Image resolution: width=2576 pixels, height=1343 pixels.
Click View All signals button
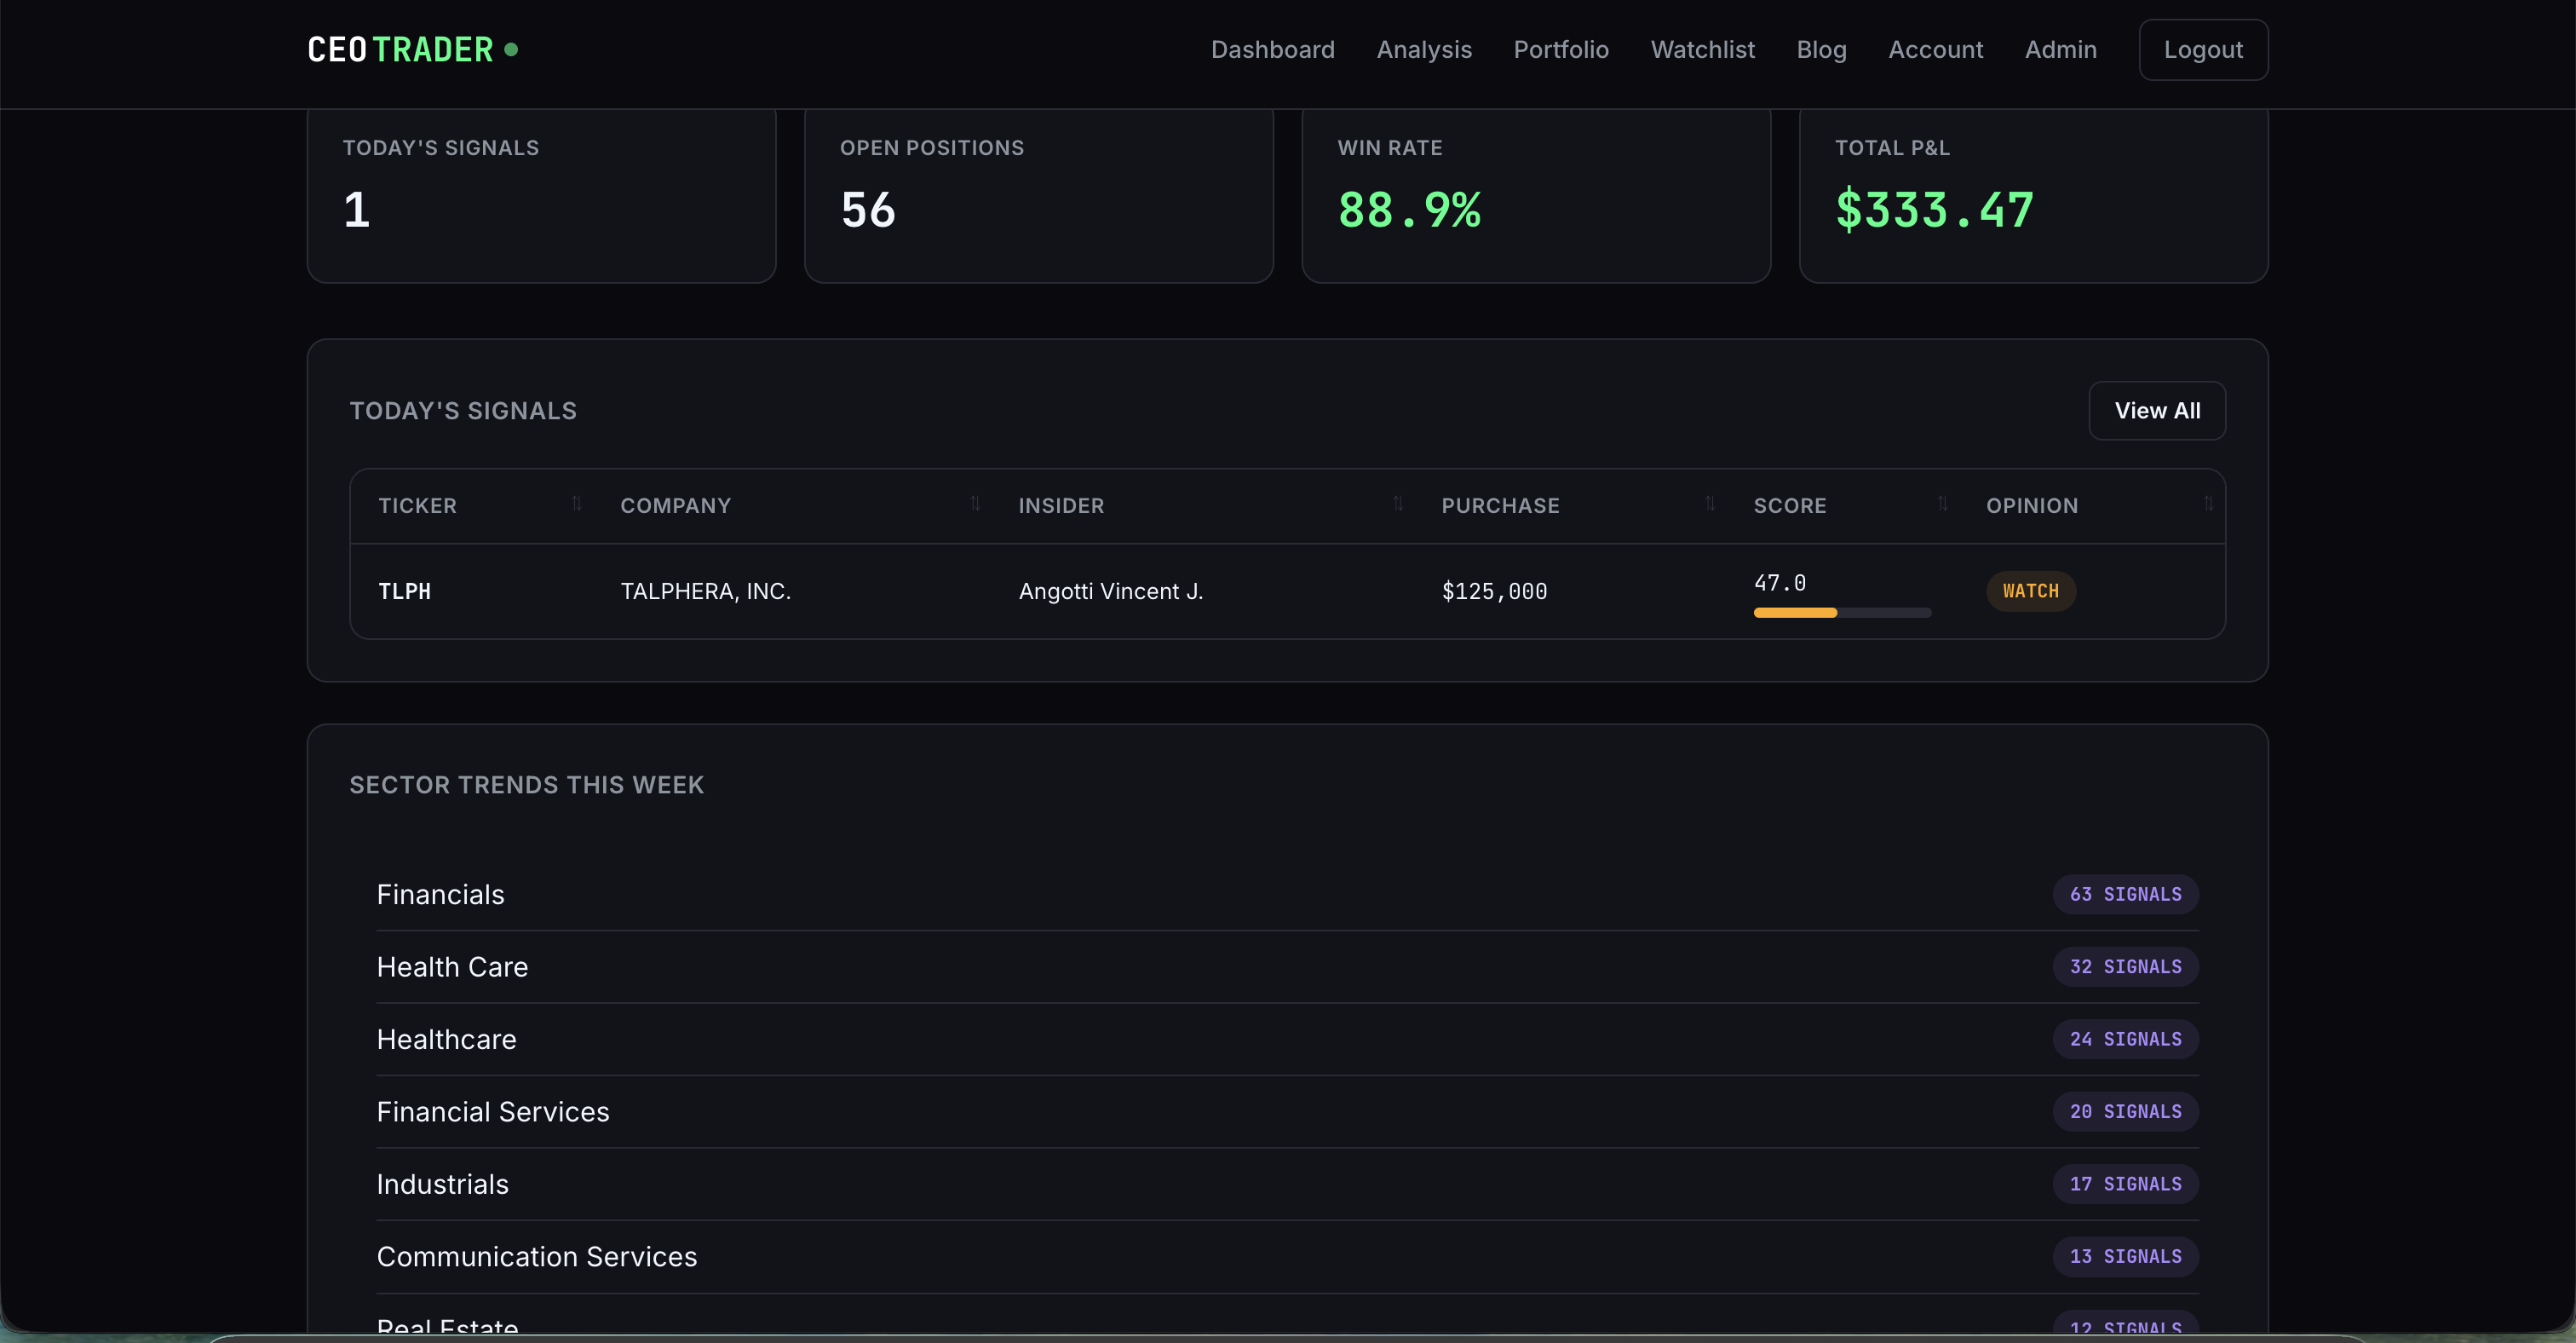[2157, 410]
